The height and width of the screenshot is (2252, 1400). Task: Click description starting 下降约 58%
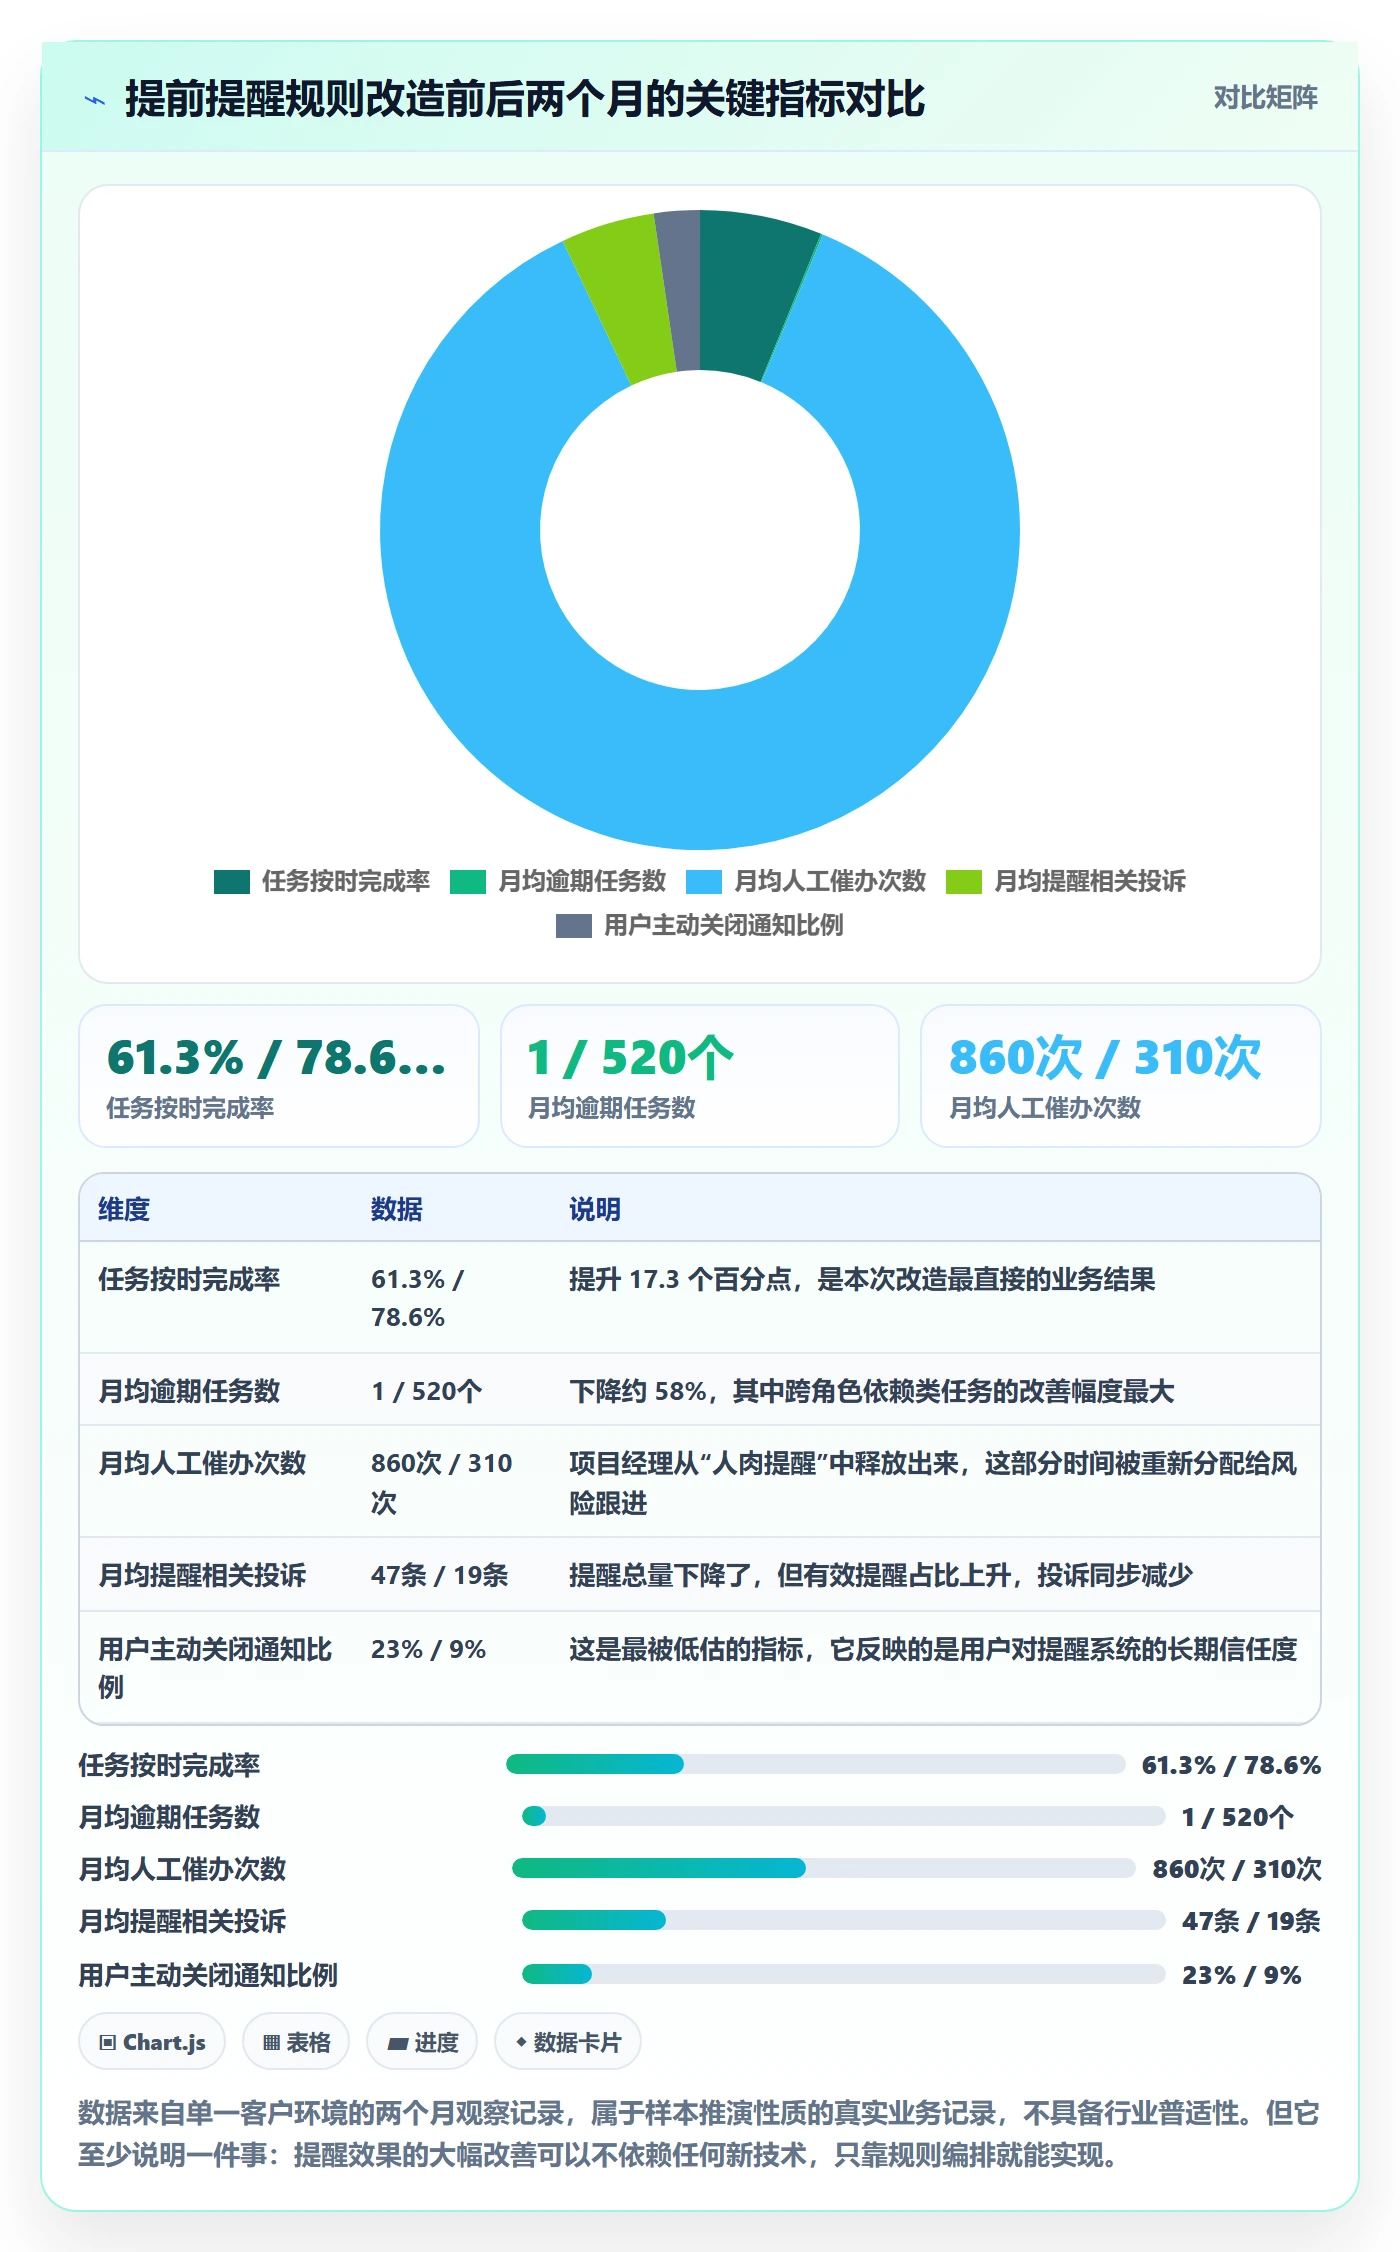point(872,1391)
